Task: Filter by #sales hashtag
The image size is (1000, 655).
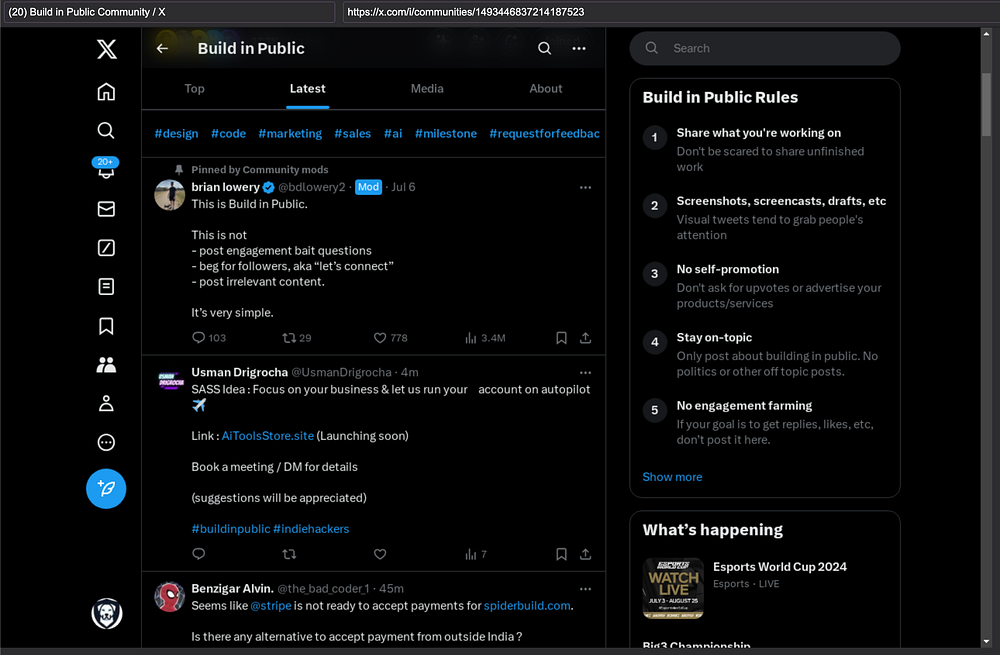Action: point(353,134)
